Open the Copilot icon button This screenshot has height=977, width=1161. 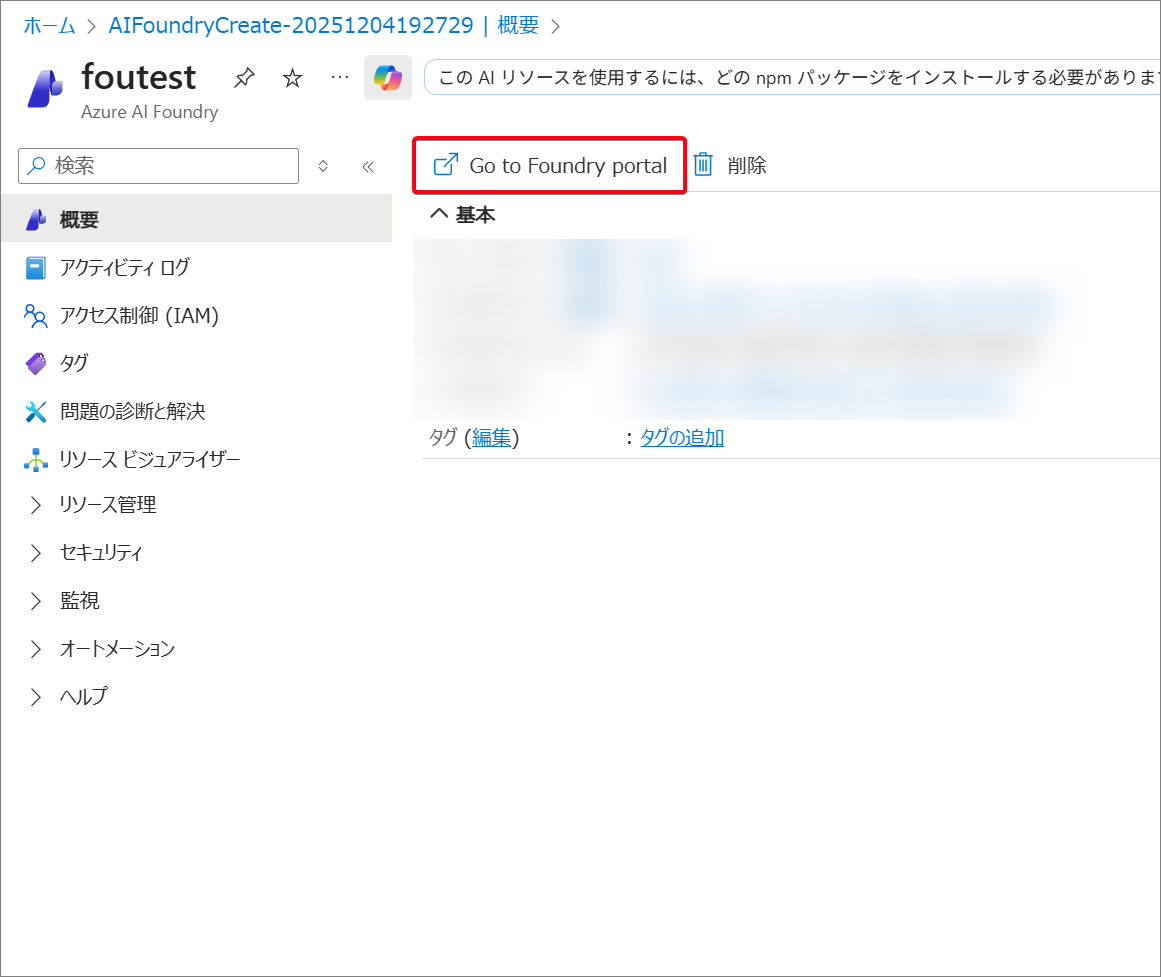pyautogui.click(x=388, y=78)
